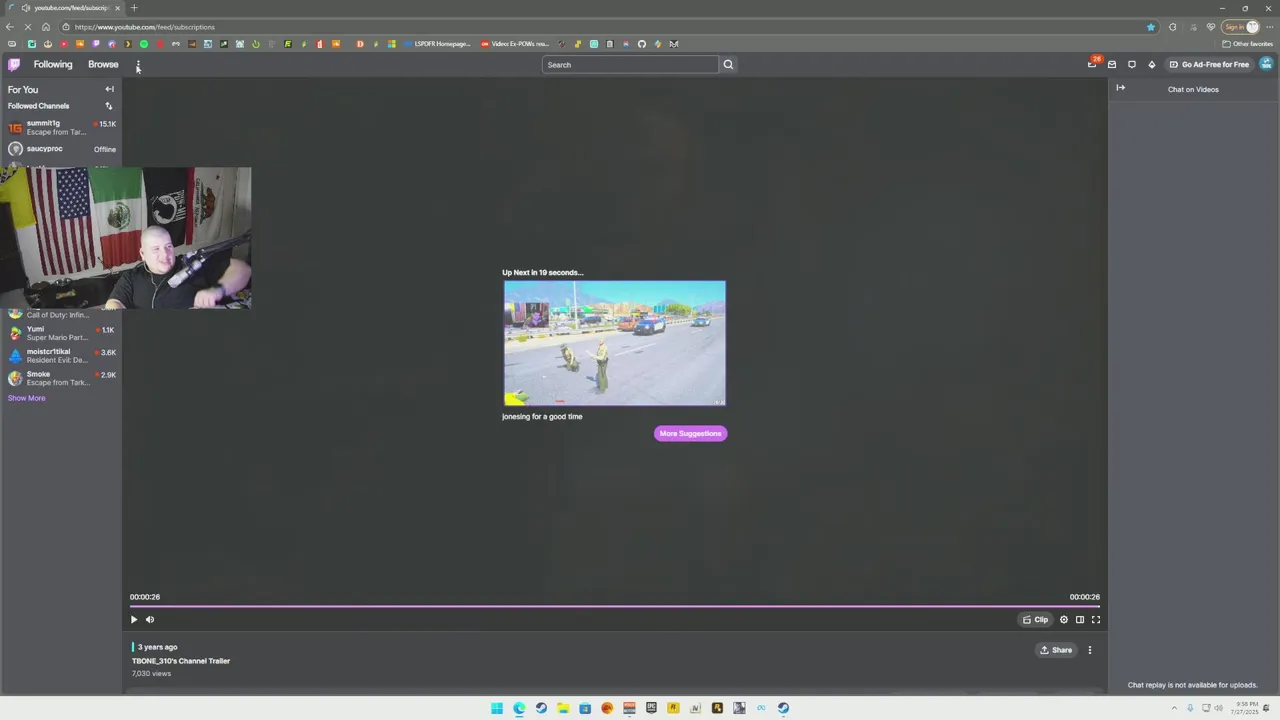The width and height of the screenshot is (1280, 720).
Task: Open the taskbar volume control
Action: coord(1218,708)
